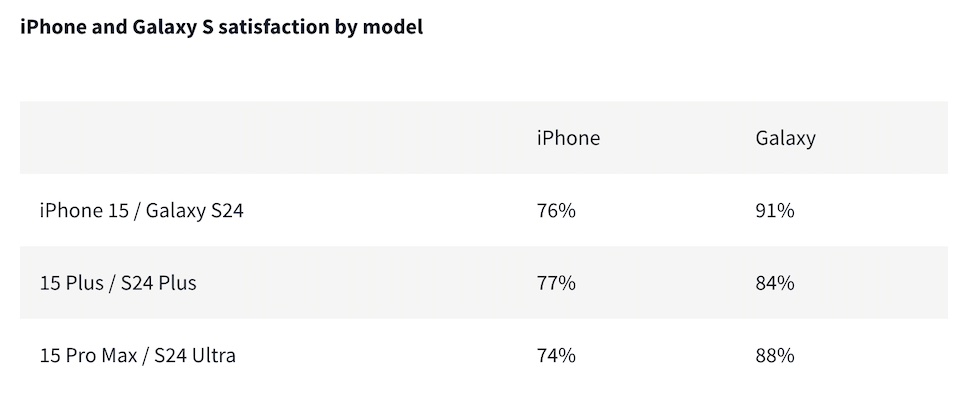Click "Galaxy S24" in the first row label

coord(194,211)
